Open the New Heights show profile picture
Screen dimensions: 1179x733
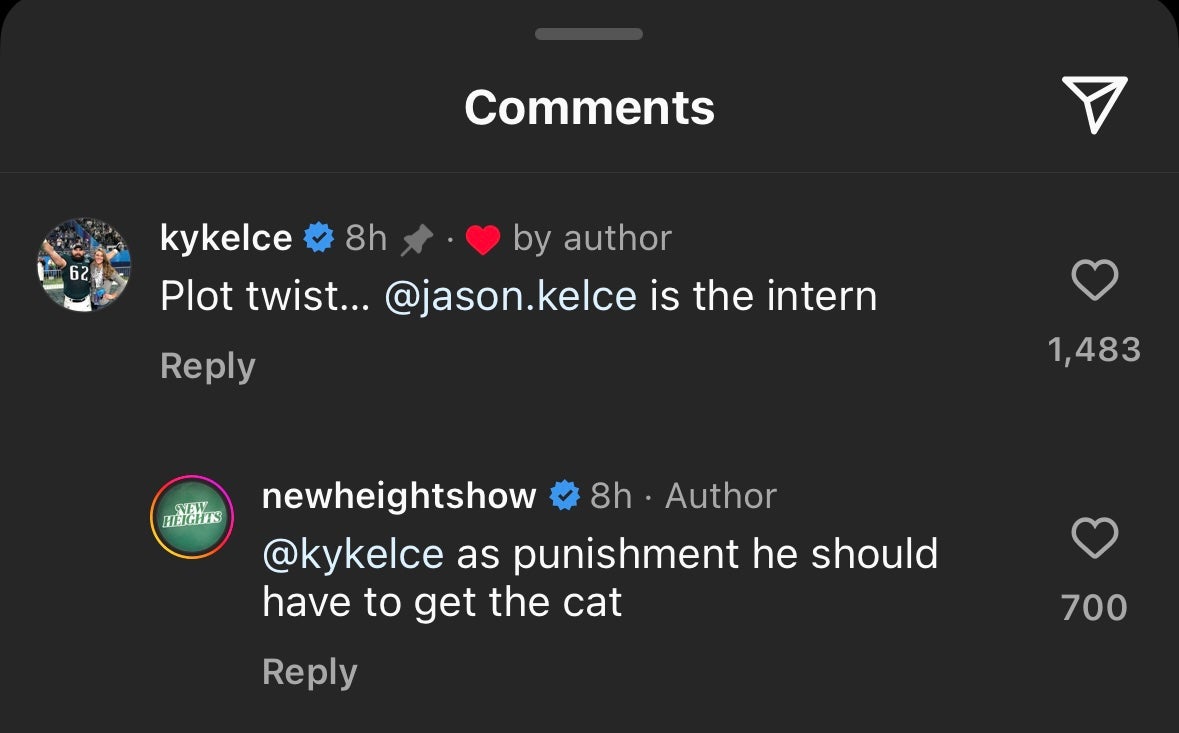pyautogui.click(x=190, y=516)
